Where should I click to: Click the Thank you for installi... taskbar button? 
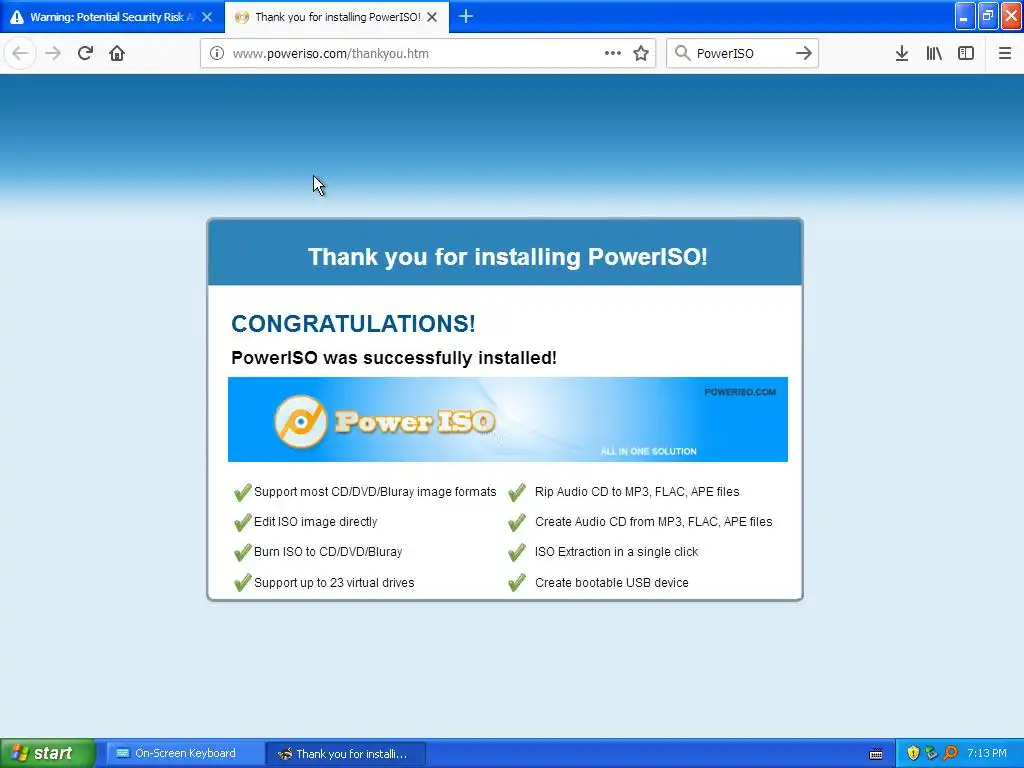pos(346,754)
